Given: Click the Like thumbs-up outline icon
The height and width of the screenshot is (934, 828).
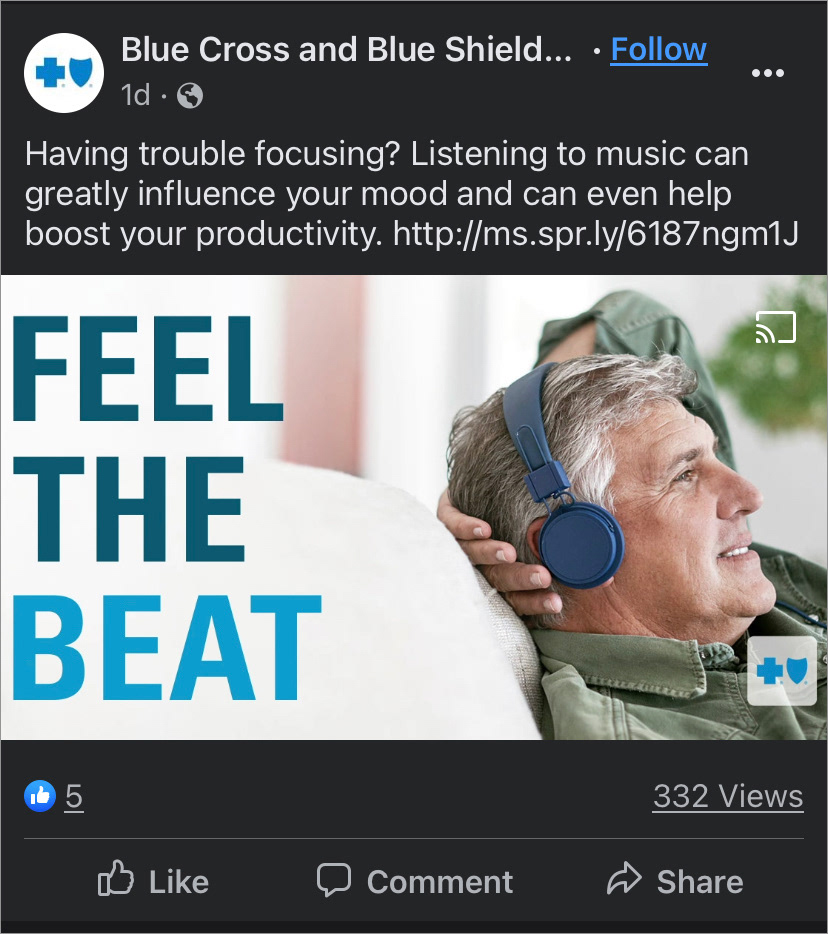Looking at the screenshot, I should [x=115, y=878].
